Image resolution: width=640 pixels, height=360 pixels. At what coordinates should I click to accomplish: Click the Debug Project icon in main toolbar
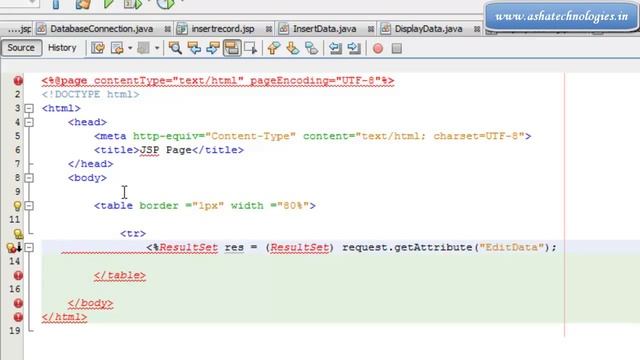click(x=133, y=4)
